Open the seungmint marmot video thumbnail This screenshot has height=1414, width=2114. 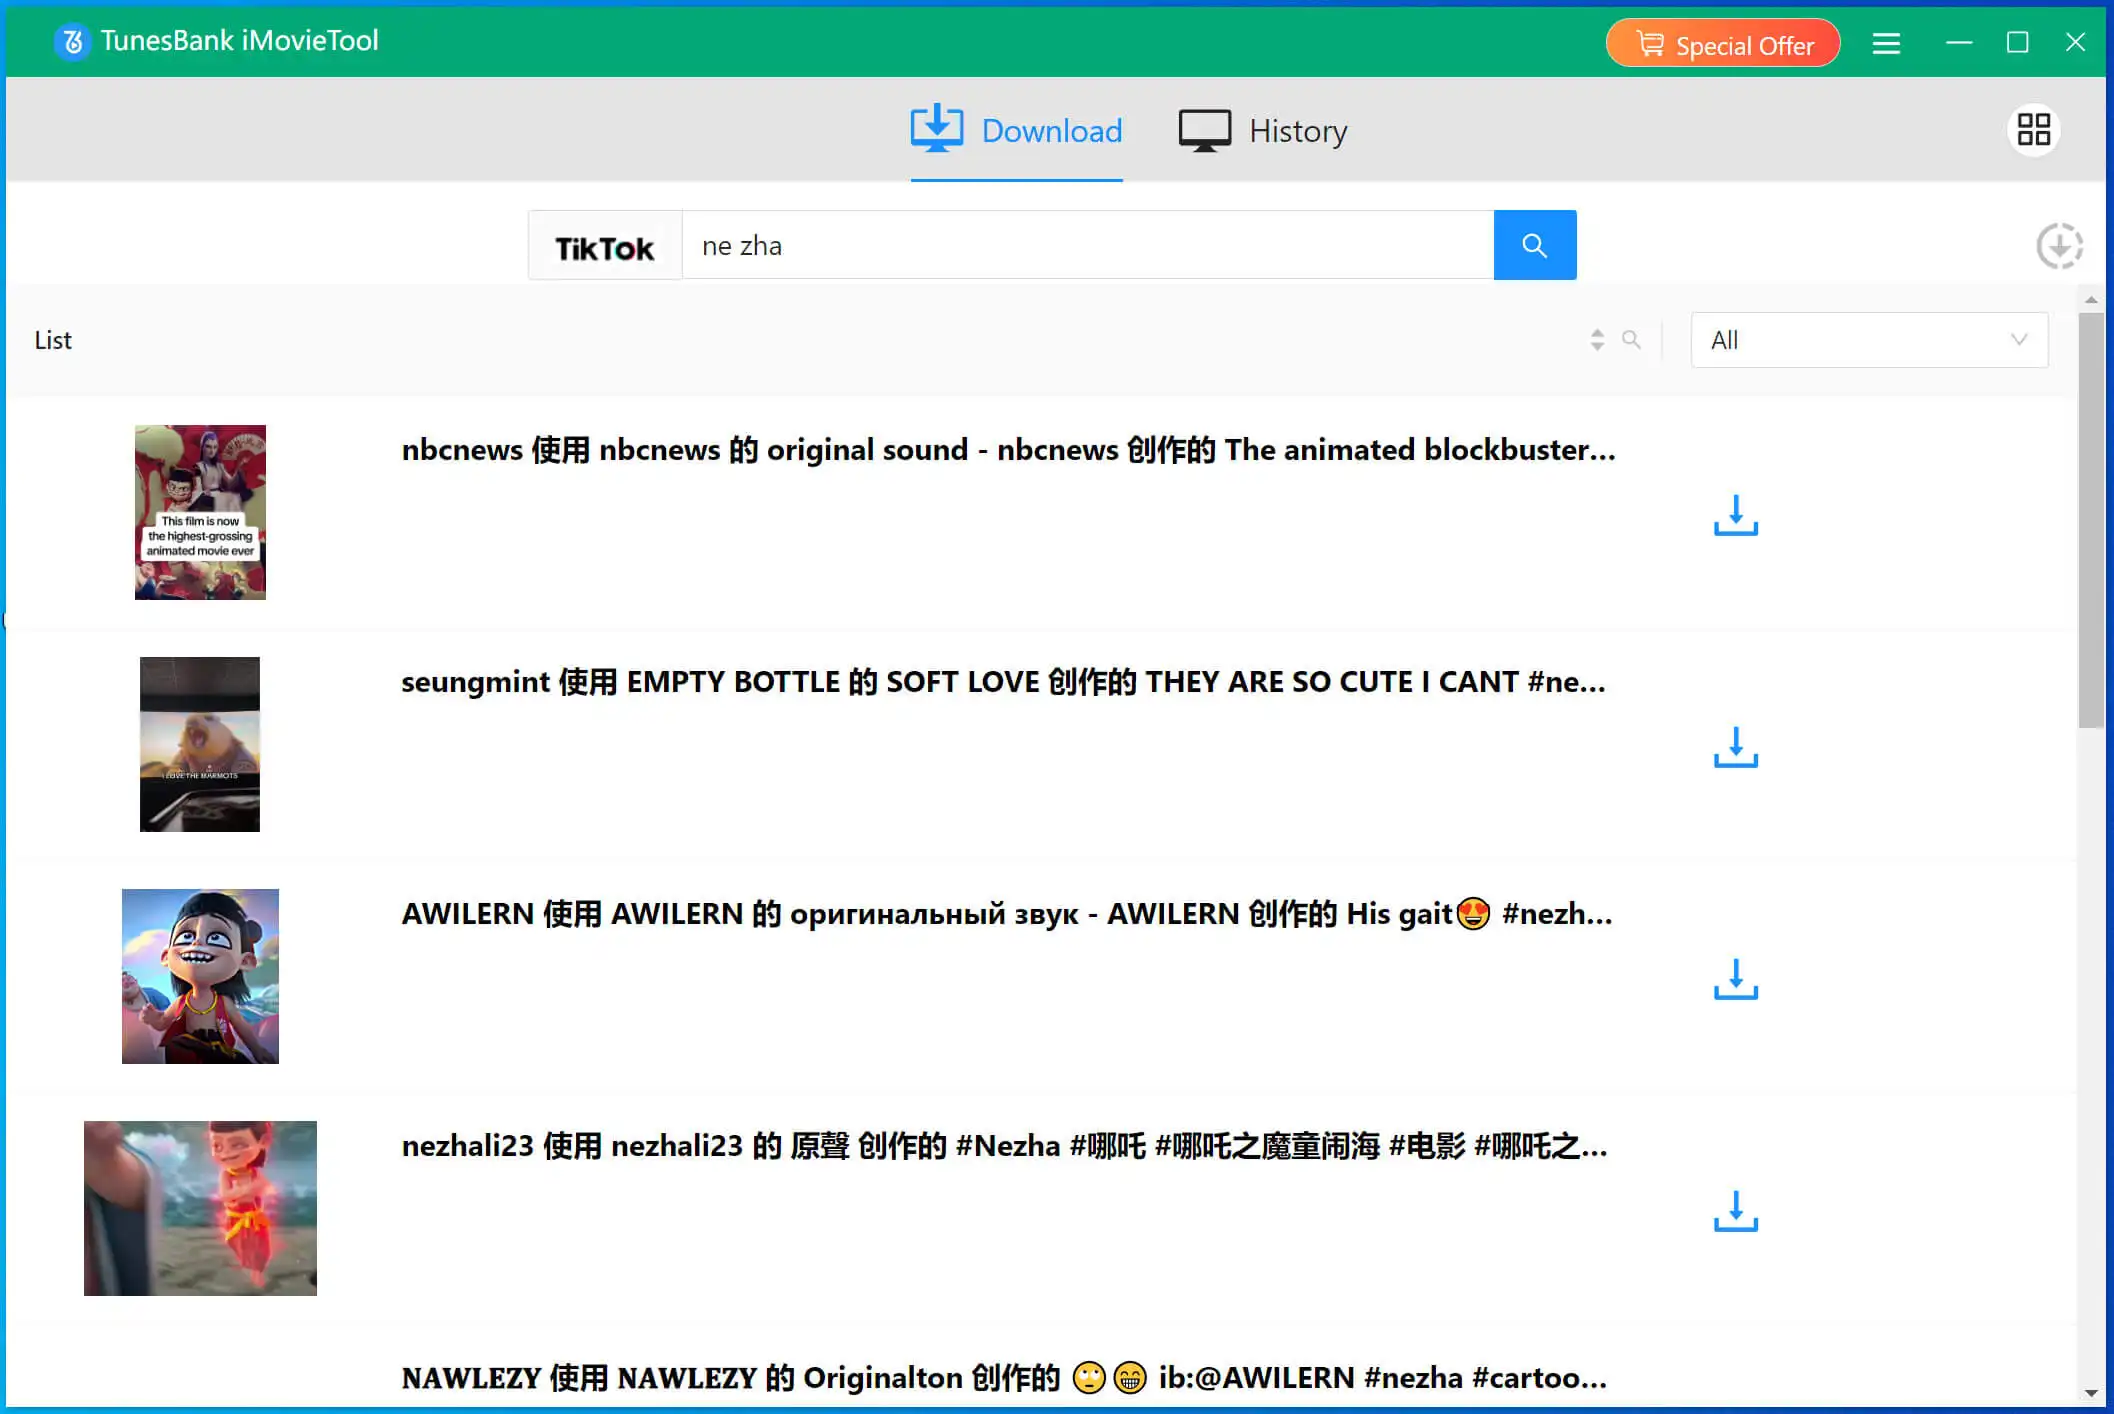tap(200, 744)
